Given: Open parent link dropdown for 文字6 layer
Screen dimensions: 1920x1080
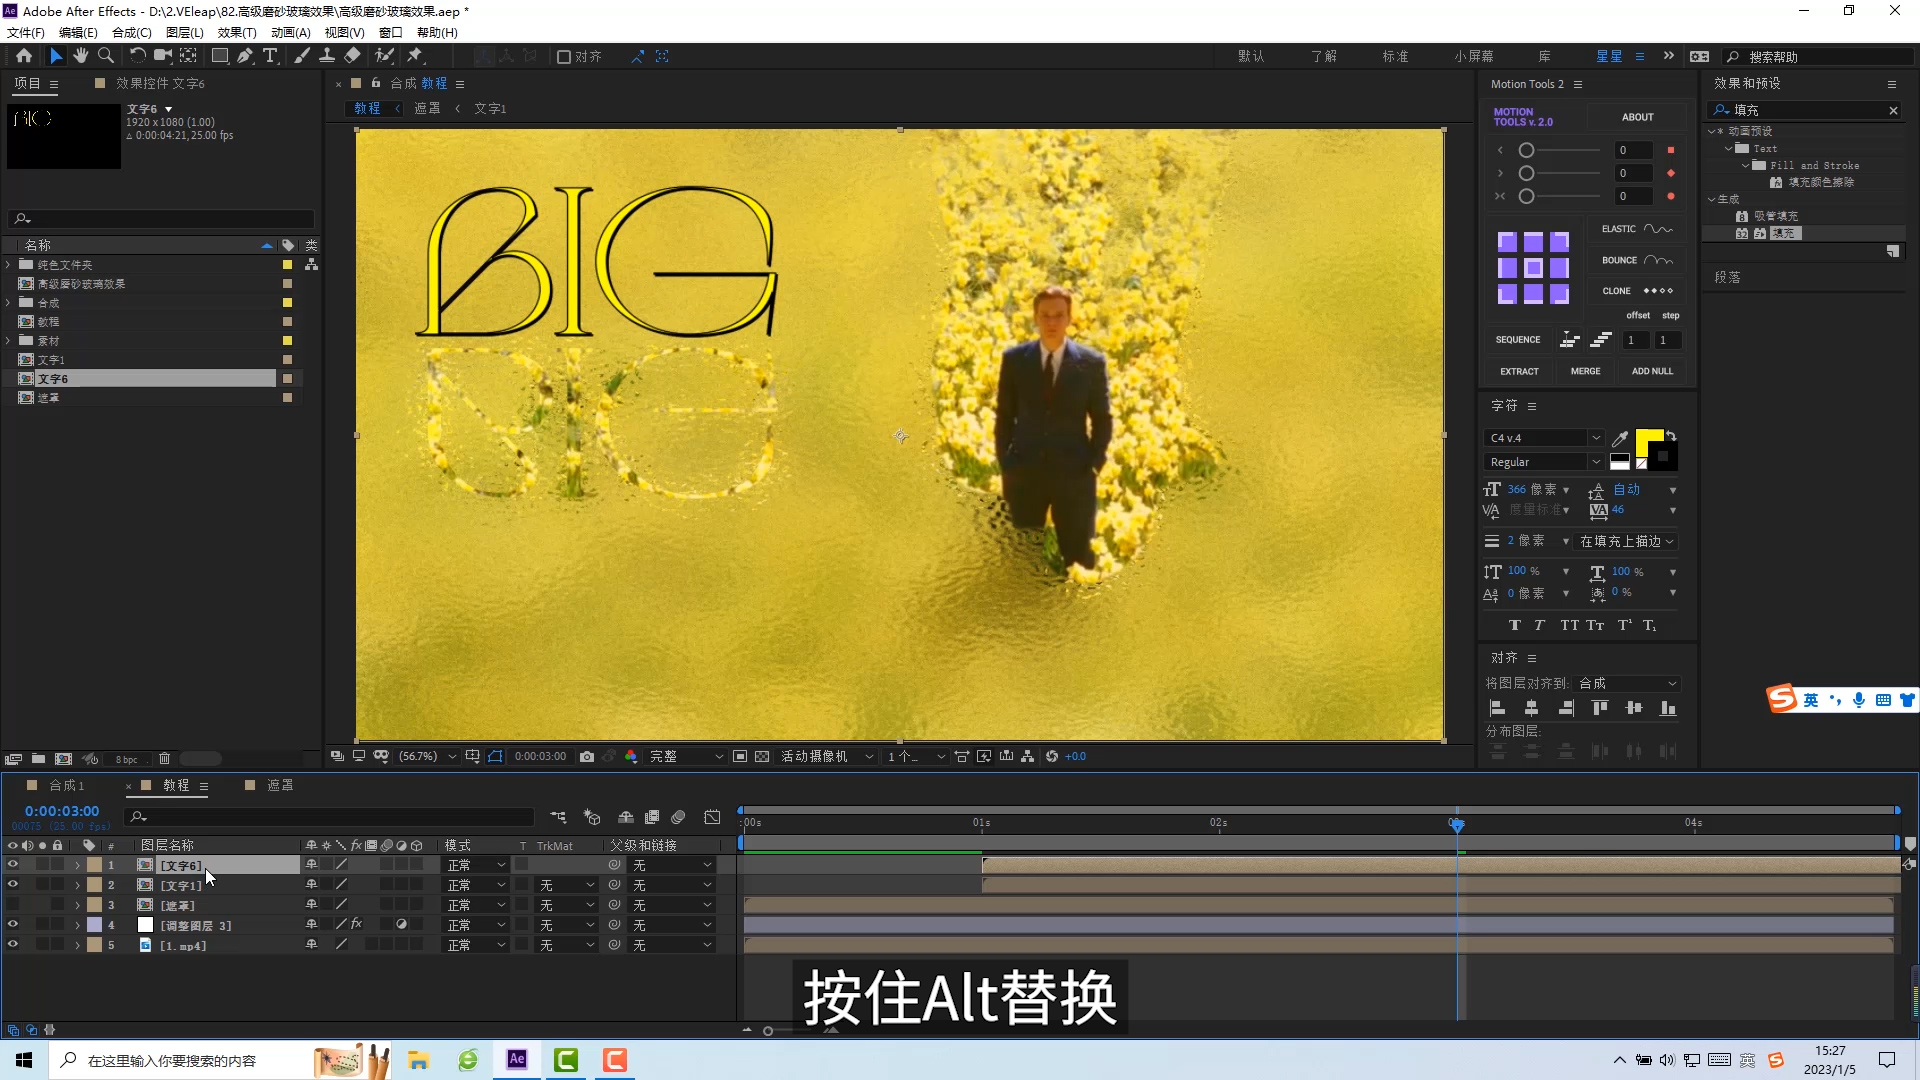Looking at the screenshot, I should click(x=672, y=865).
